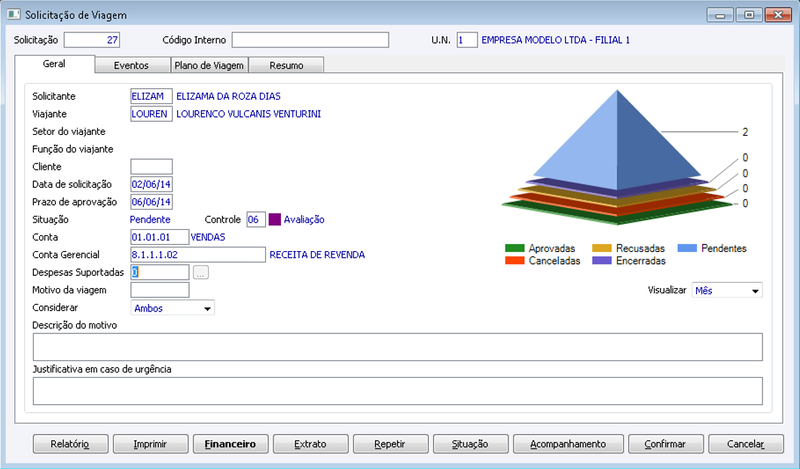Viewport: 800px width, 469px height.
Task: Click the orange Canceladas legend swatch
Action: [514, 261]
